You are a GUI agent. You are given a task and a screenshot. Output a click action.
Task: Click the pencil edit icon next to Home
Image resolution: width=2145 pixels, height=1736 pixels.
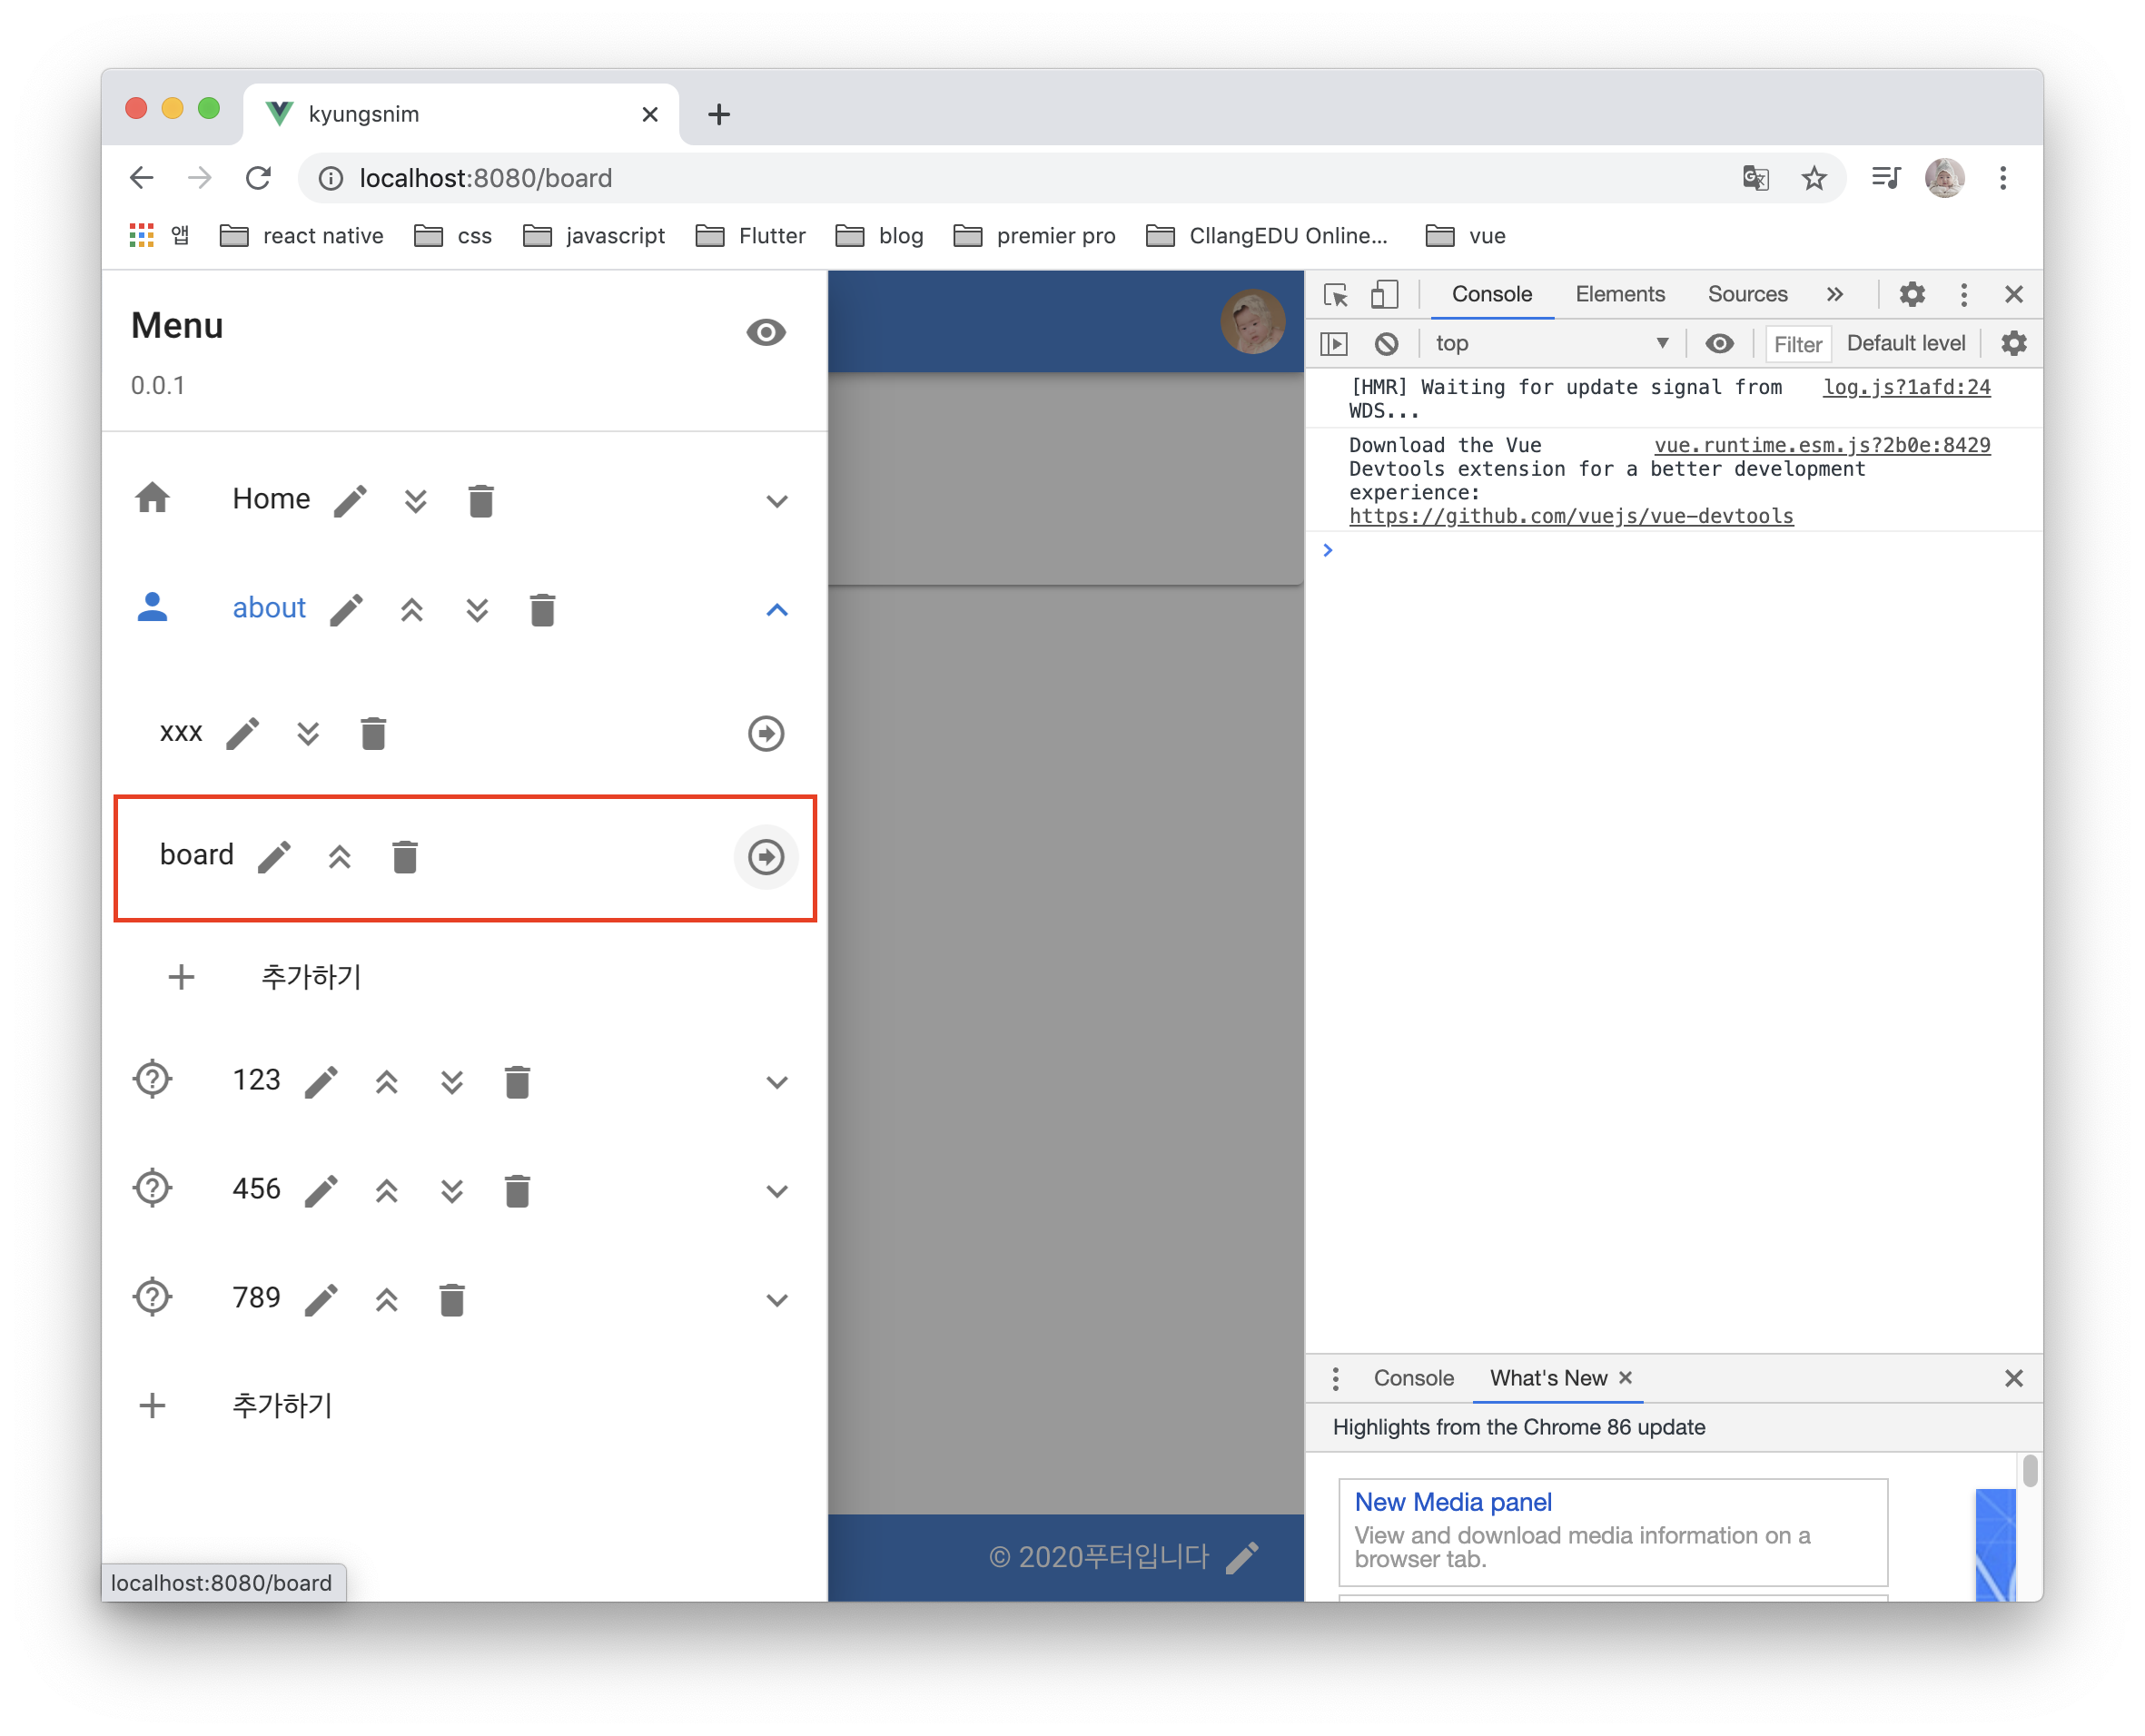tap(350, 501)
